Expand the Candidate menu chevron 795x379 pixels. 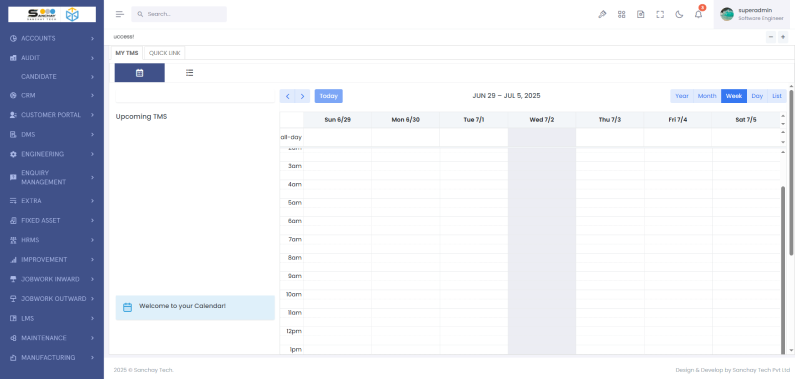(x=92, y=77)
